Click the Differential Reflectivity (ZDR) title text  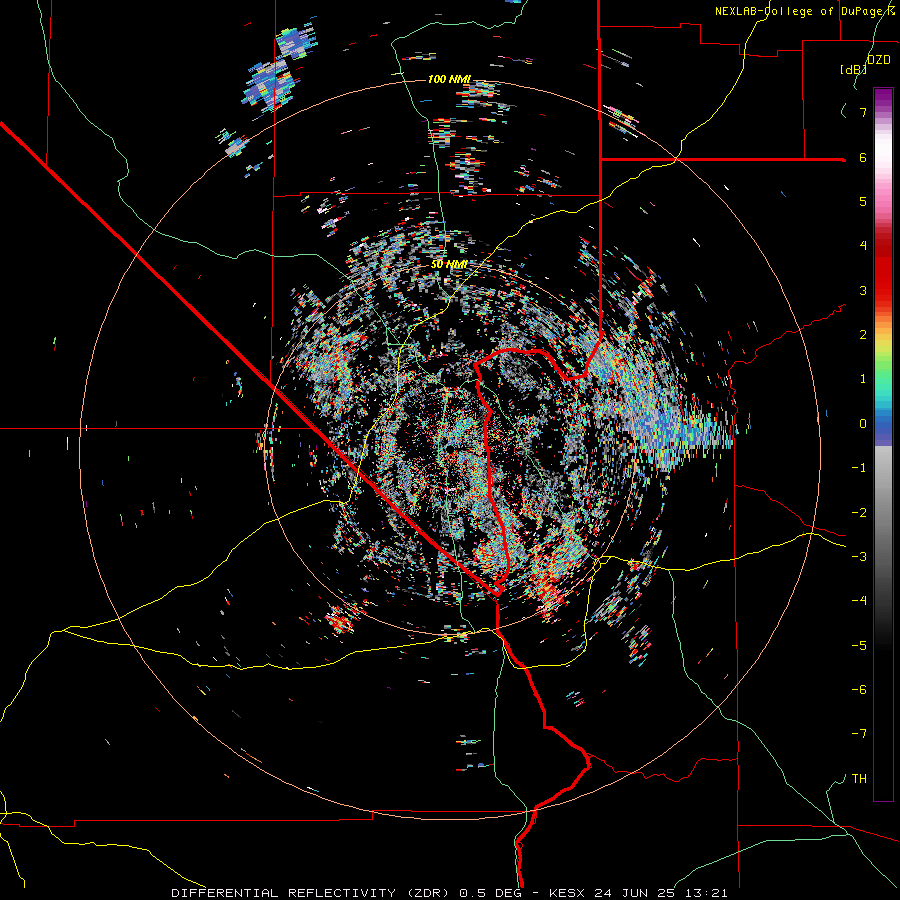[x=312, y=893]
